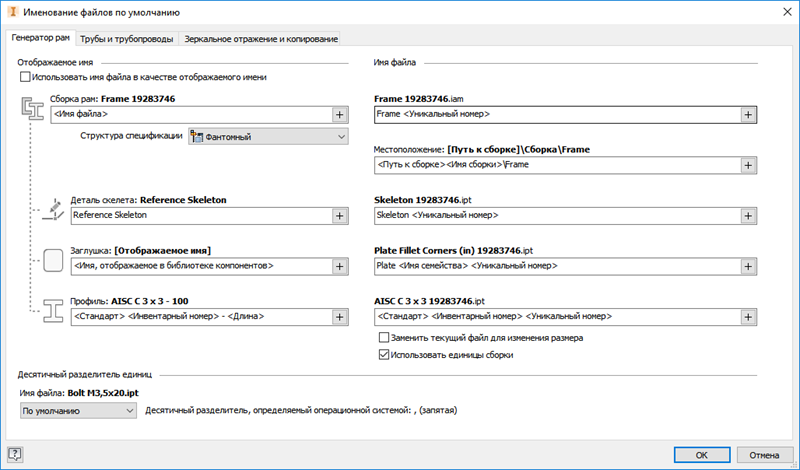This screenshot has height=470, width=800.
Task: Click the Inventor app icon in title bar
Action: pos(13,12)
